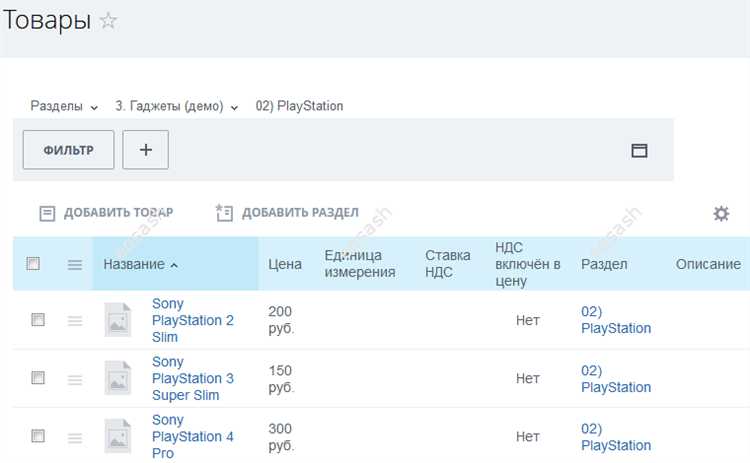Click the add-product document icon

47,213
